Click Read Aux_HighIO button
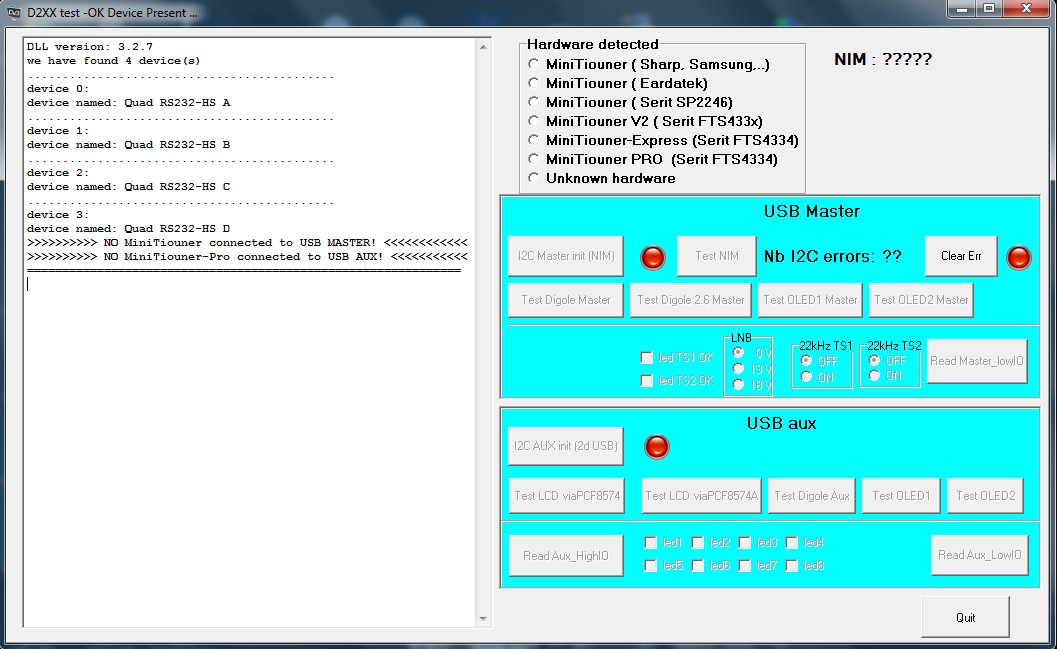The image size is (1057, 649). click(x=566, y=556)
